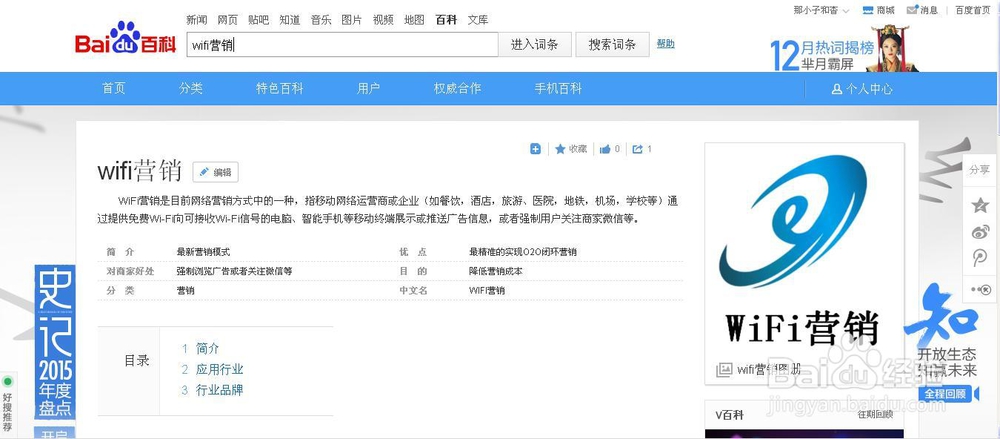Click the 编辑 edit button

tap(216, 172)
